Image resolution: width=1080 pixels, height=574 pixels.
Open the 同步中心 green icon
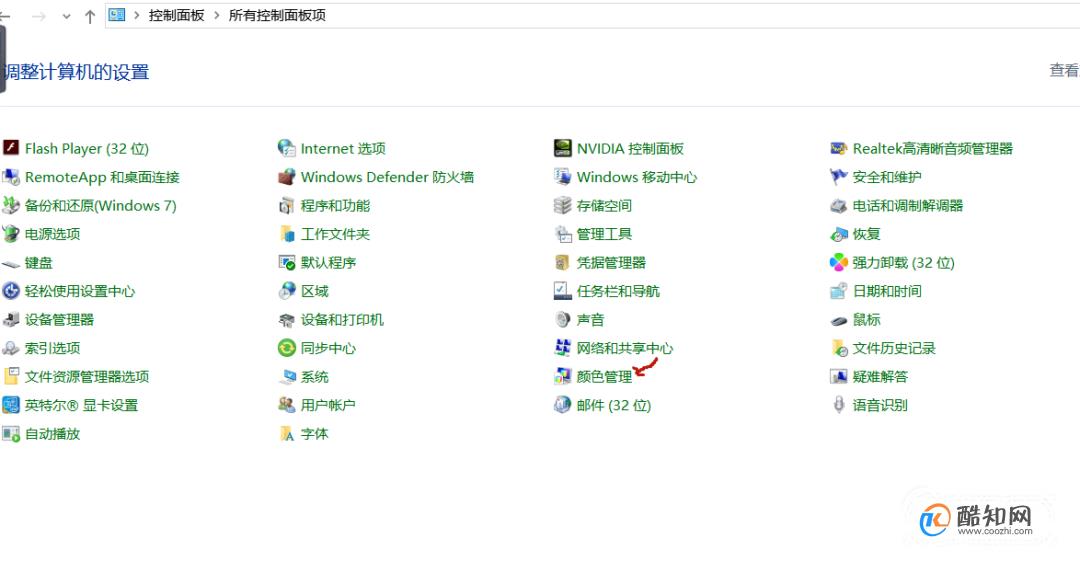point(287,348)
